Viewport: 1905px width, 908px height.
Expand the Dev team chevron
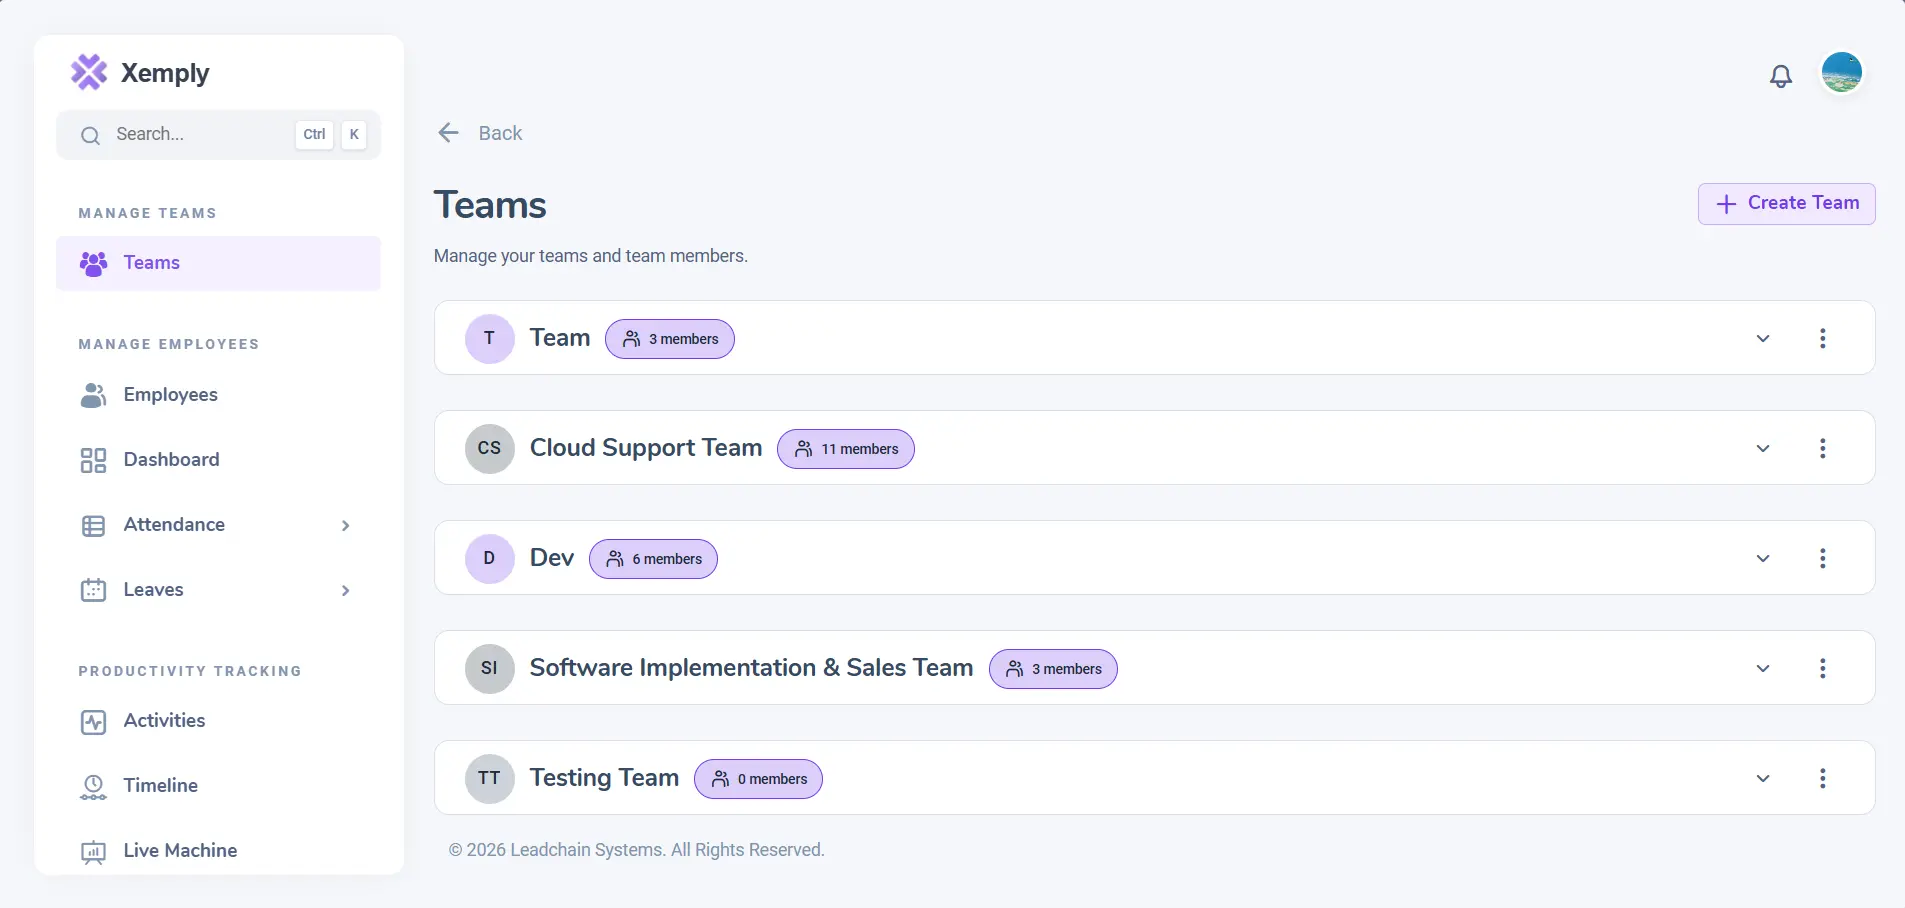(x=1763, y=558)
